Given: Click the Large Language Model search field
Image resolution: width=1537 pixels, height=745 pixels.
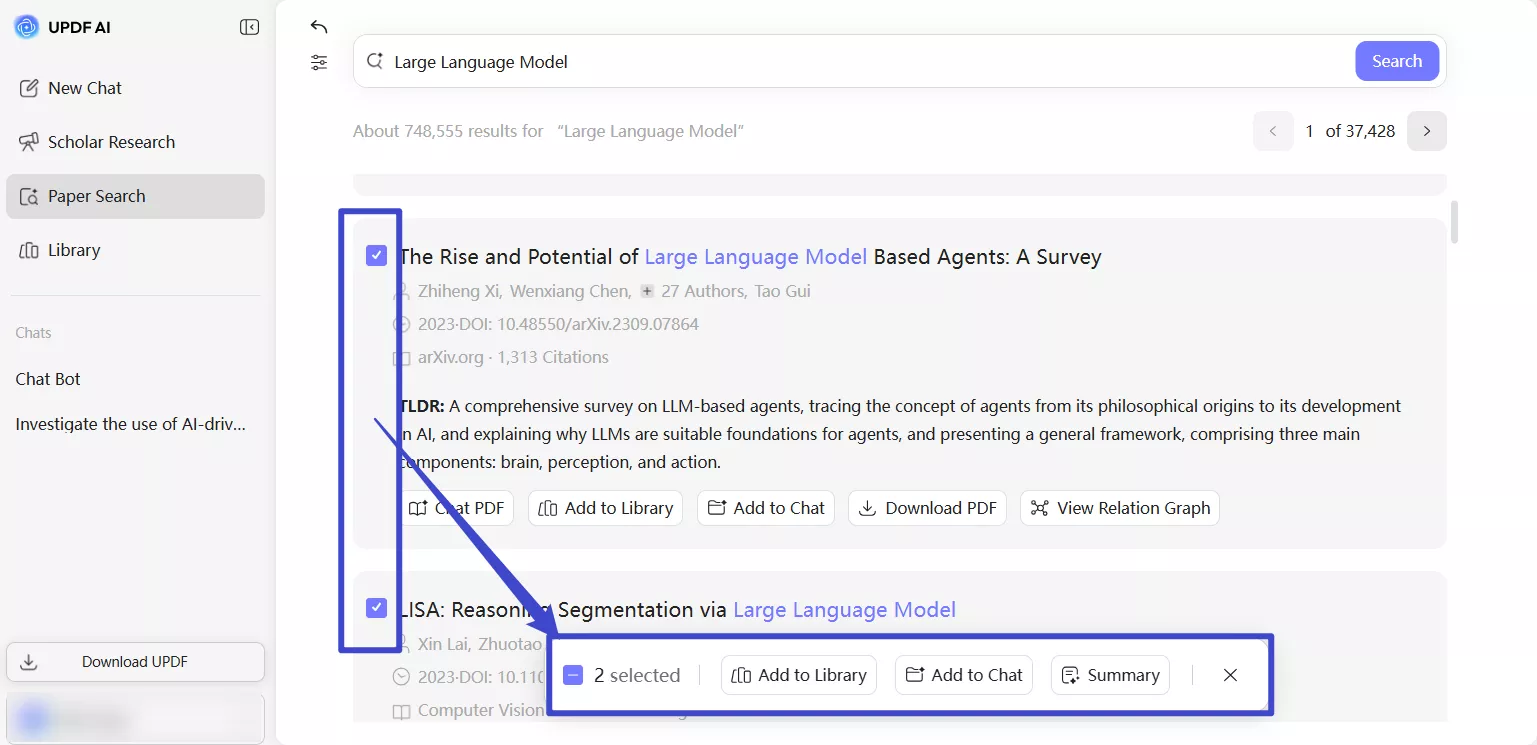Looking at the screenshot, I should point(860,62).
